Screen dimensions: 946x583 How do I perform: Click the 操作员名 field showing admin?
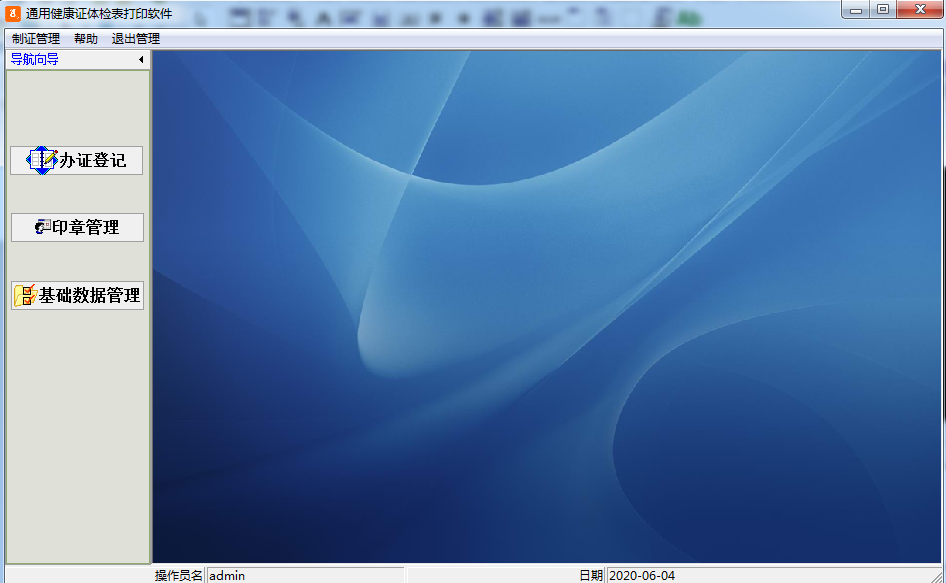305,576
